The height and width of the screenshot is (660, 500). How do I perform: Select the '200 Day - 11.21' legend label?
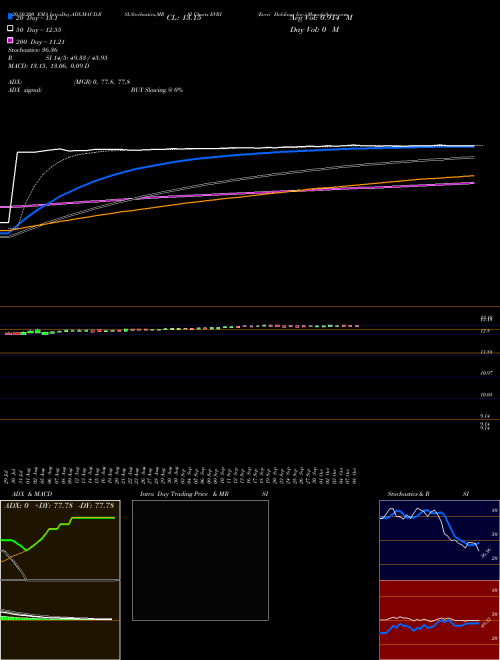[40, 42]
